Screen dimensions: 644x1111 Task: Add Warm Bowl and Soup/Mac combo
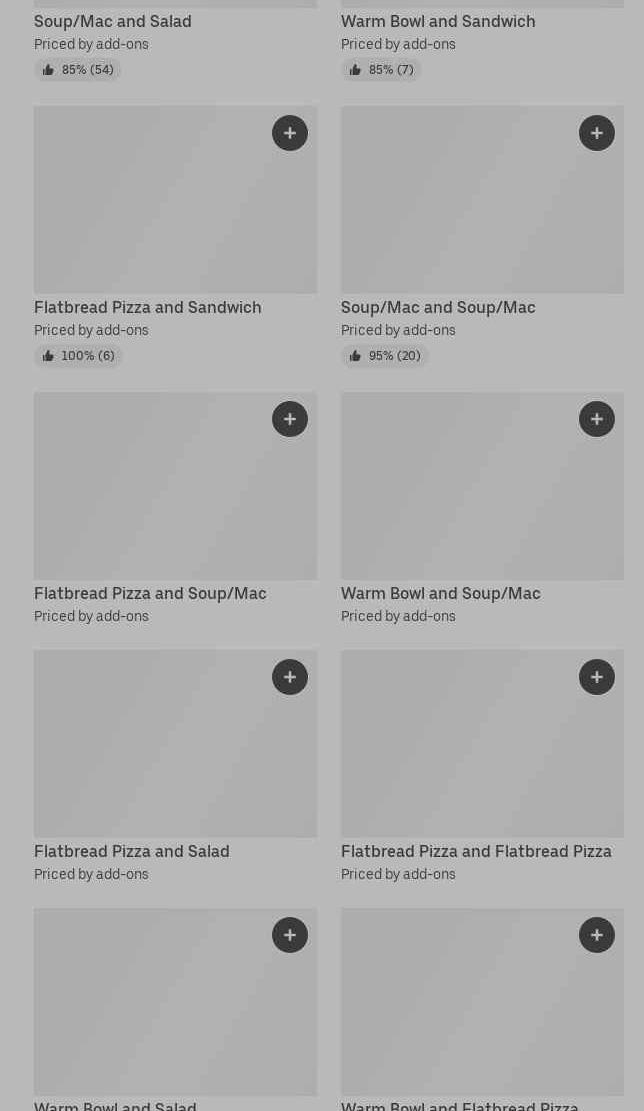(597, 419)
